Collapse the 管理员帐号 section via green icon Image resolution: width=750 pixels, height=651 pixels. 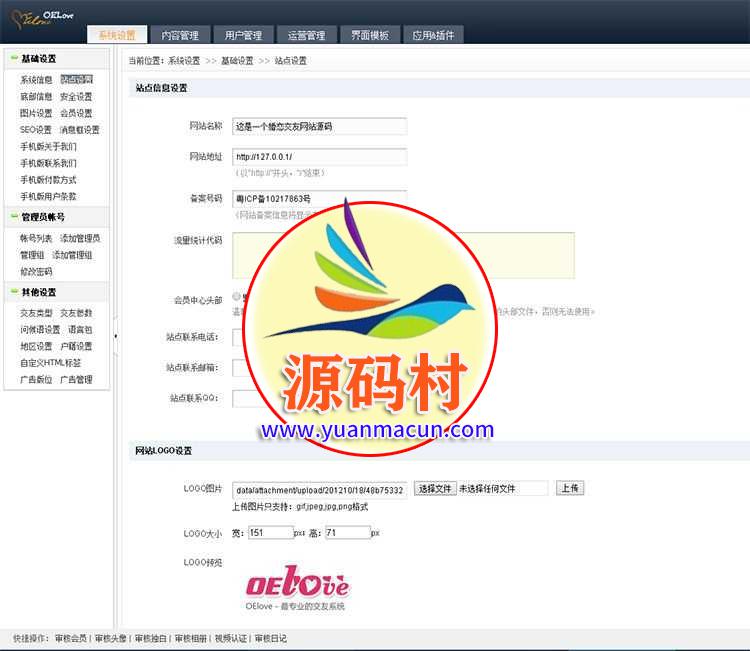14,216
